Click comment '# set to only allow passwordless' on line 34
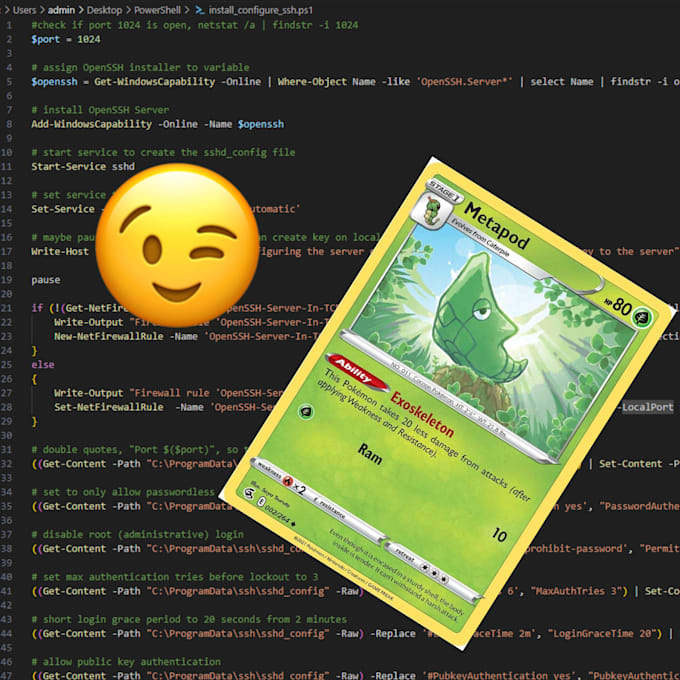This screenshot has width=680, height=680. pos(123,492)
